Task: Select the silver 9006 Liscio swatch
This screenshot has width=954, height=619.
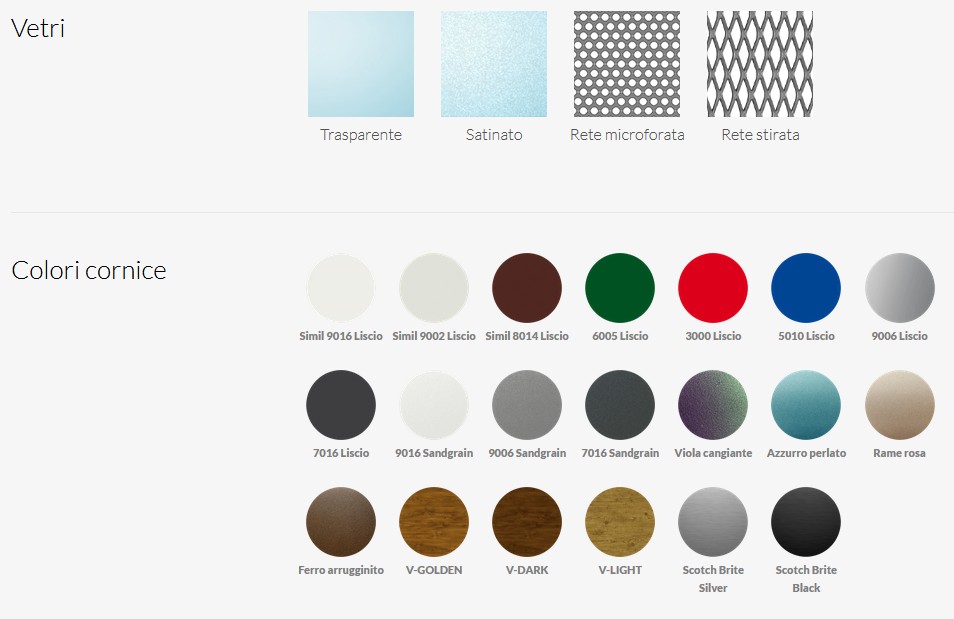Action: tap(900, 288)
